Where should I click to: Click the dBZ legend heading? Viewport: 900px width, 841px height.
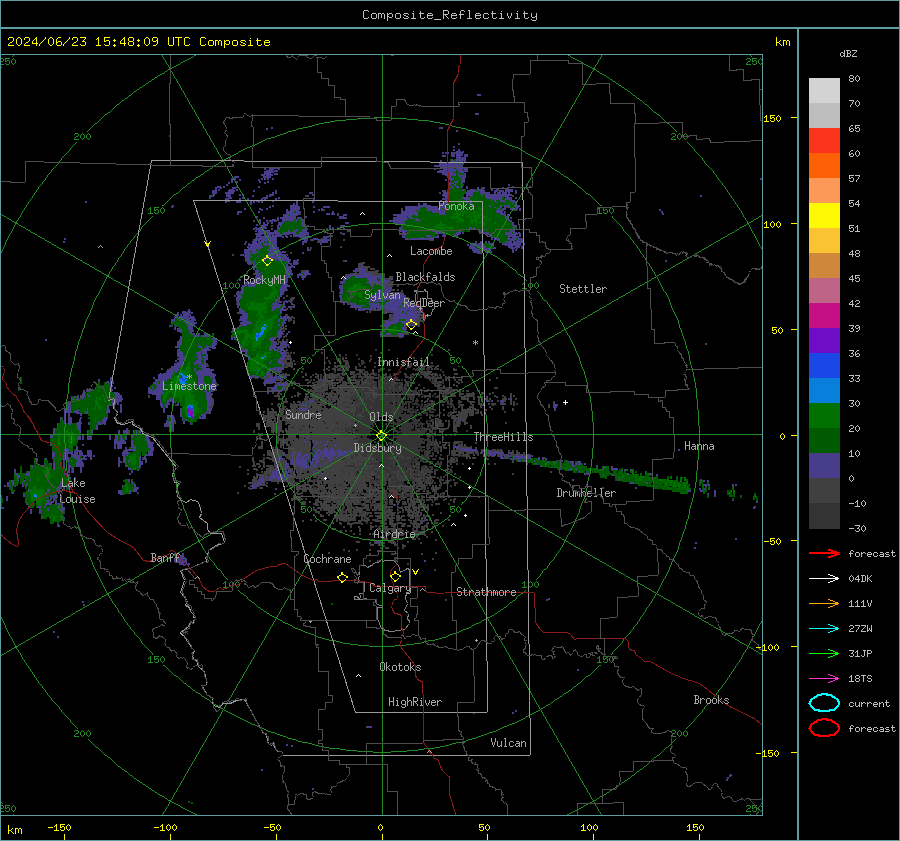coord(848,53)
